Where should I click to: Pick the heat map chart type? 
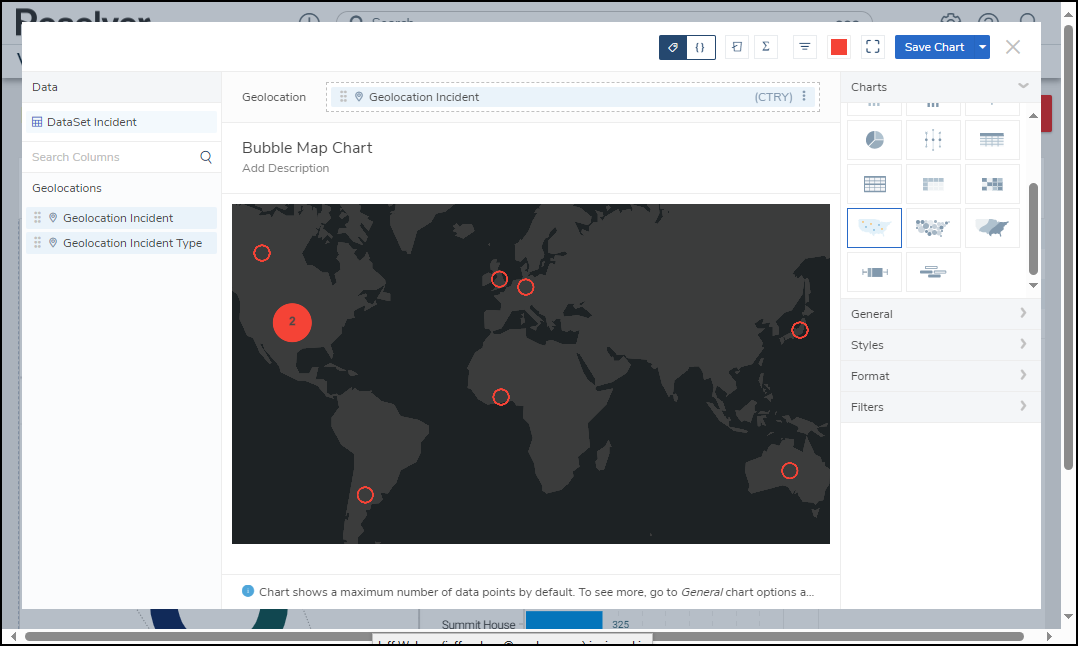pyautogui.click(x=992, y=184)
